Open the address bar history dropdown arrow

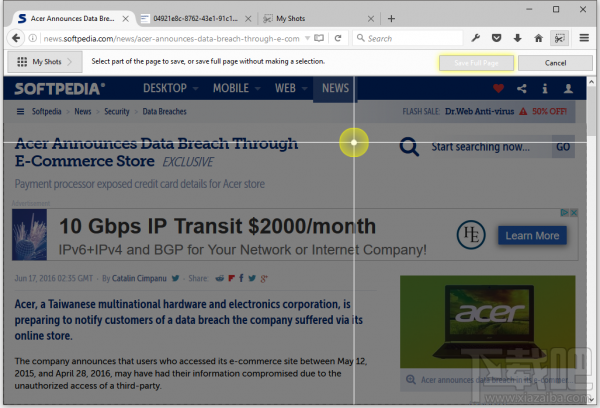pyautogui.click(x=307, y=38)
